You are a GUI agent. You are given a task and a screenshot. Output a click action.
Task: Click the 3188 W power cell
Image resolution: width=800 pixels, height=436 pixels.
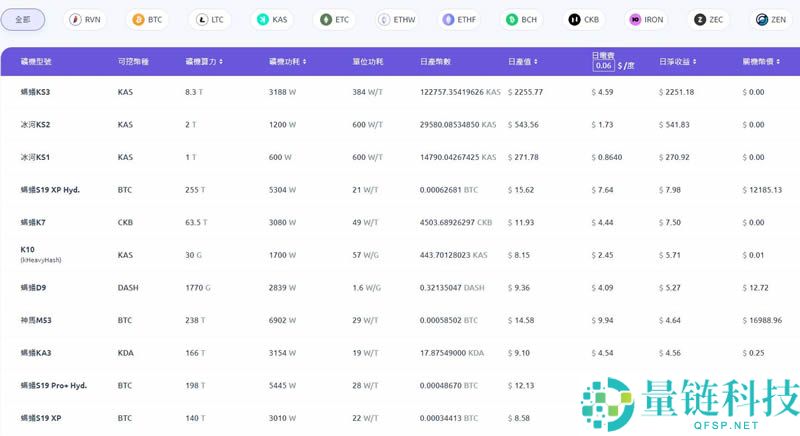tap(282, 92)
